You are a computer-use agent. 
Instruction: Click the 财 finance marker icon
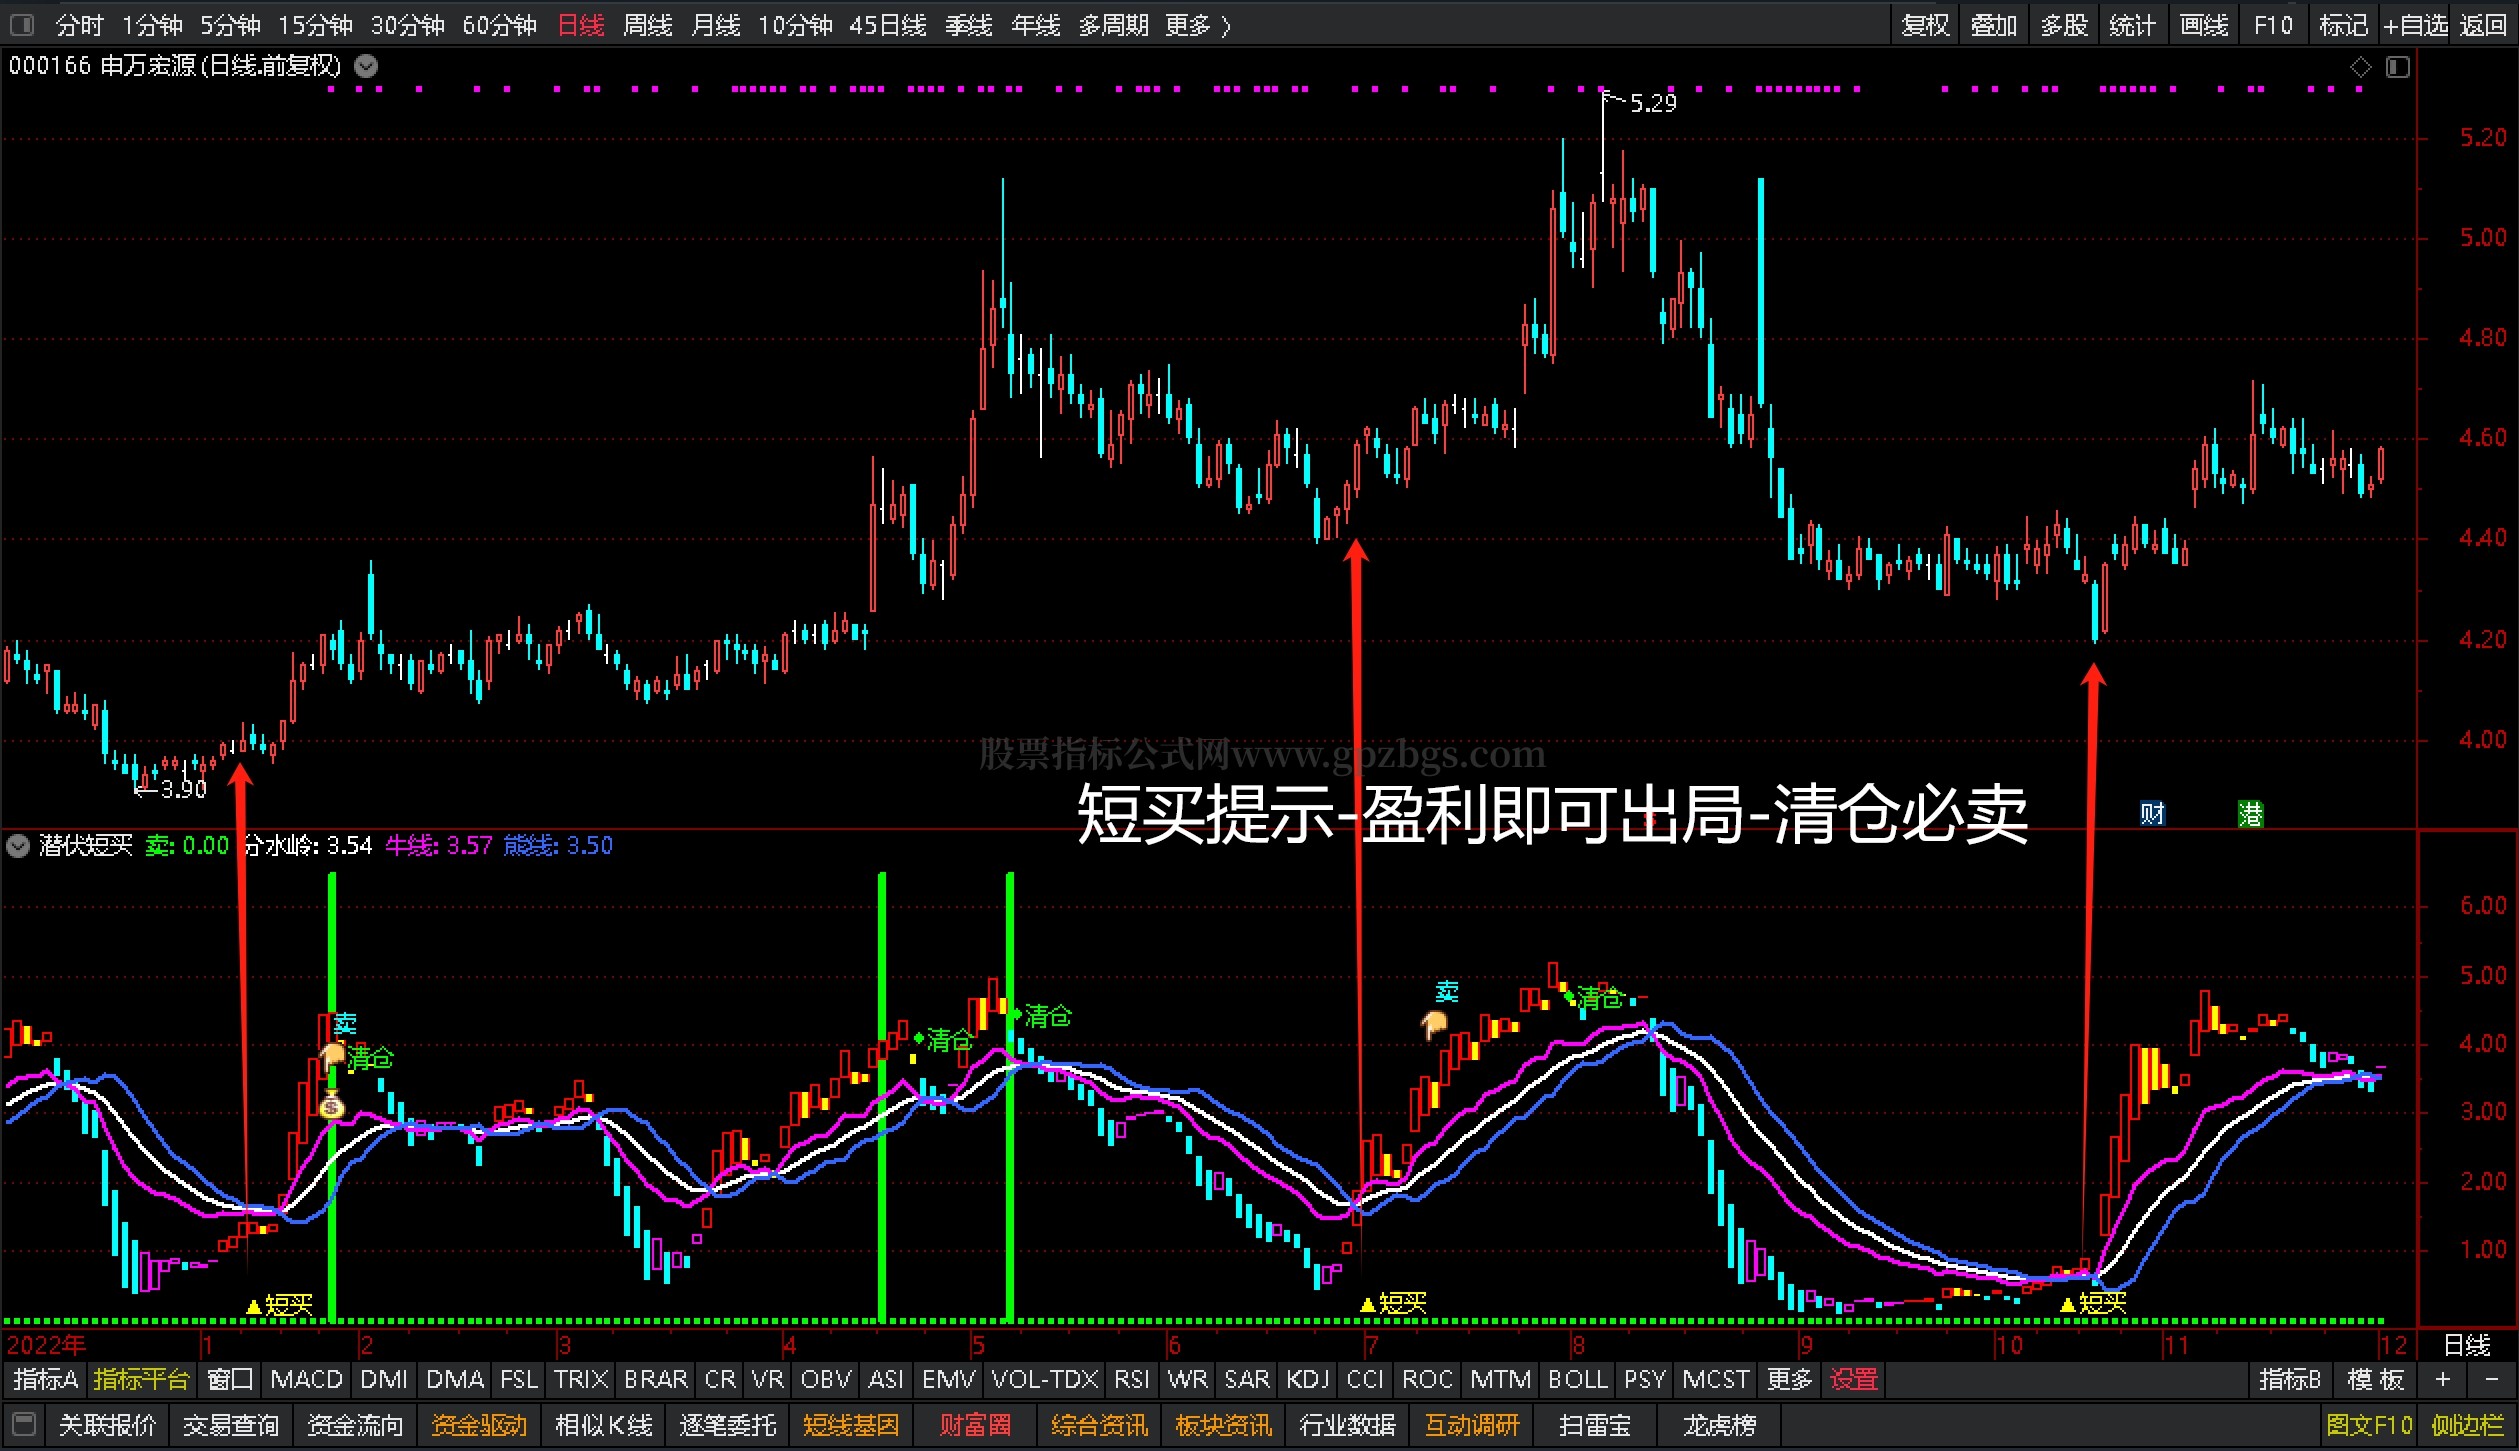pos(2152,814)
